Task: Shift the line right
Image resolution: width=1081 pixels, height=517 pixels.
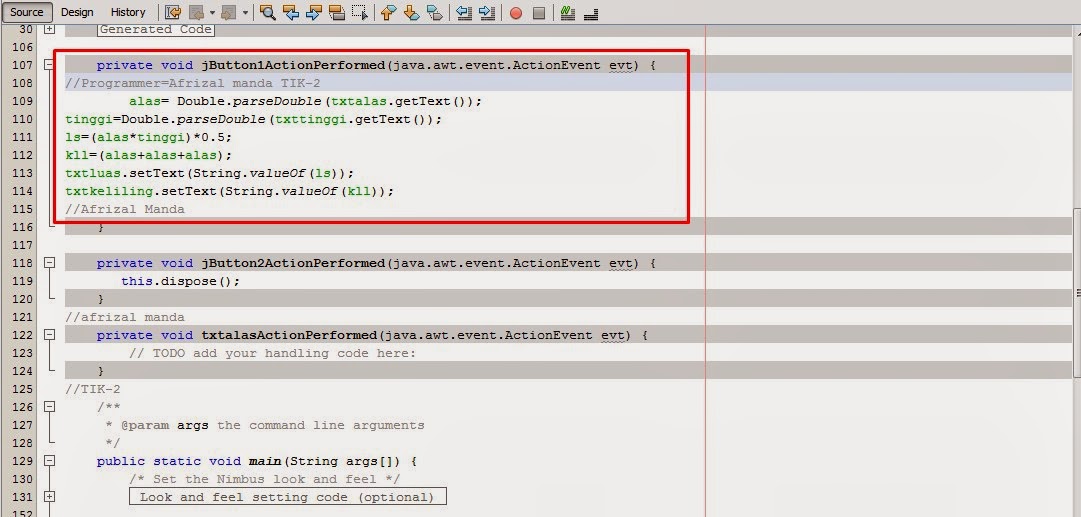Action: pyautogui.click(x=487, y=12)
